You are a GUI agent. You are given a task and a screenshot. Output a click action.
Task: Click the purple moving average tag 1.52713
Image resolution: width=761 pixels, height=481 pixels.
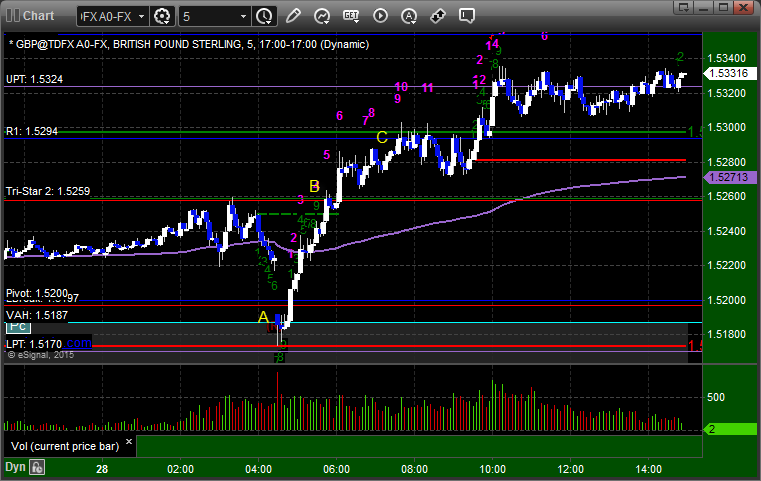pos(729,177)
